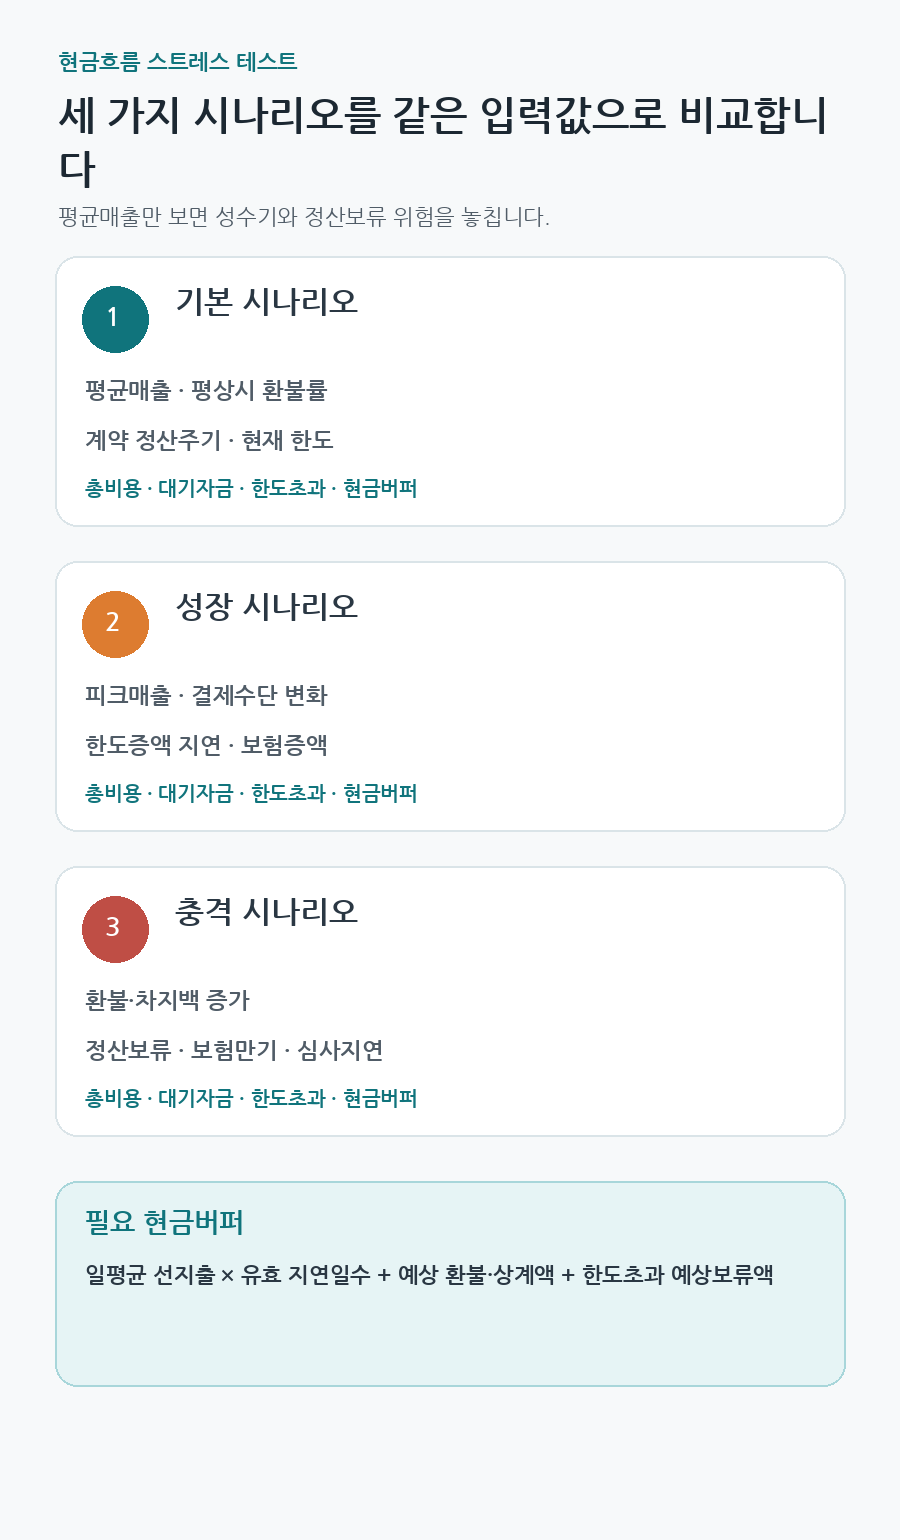Screen dimensions: 900x1540
Task: Click the 일평균 선지출 formula text
Action: click(429, 1276)
